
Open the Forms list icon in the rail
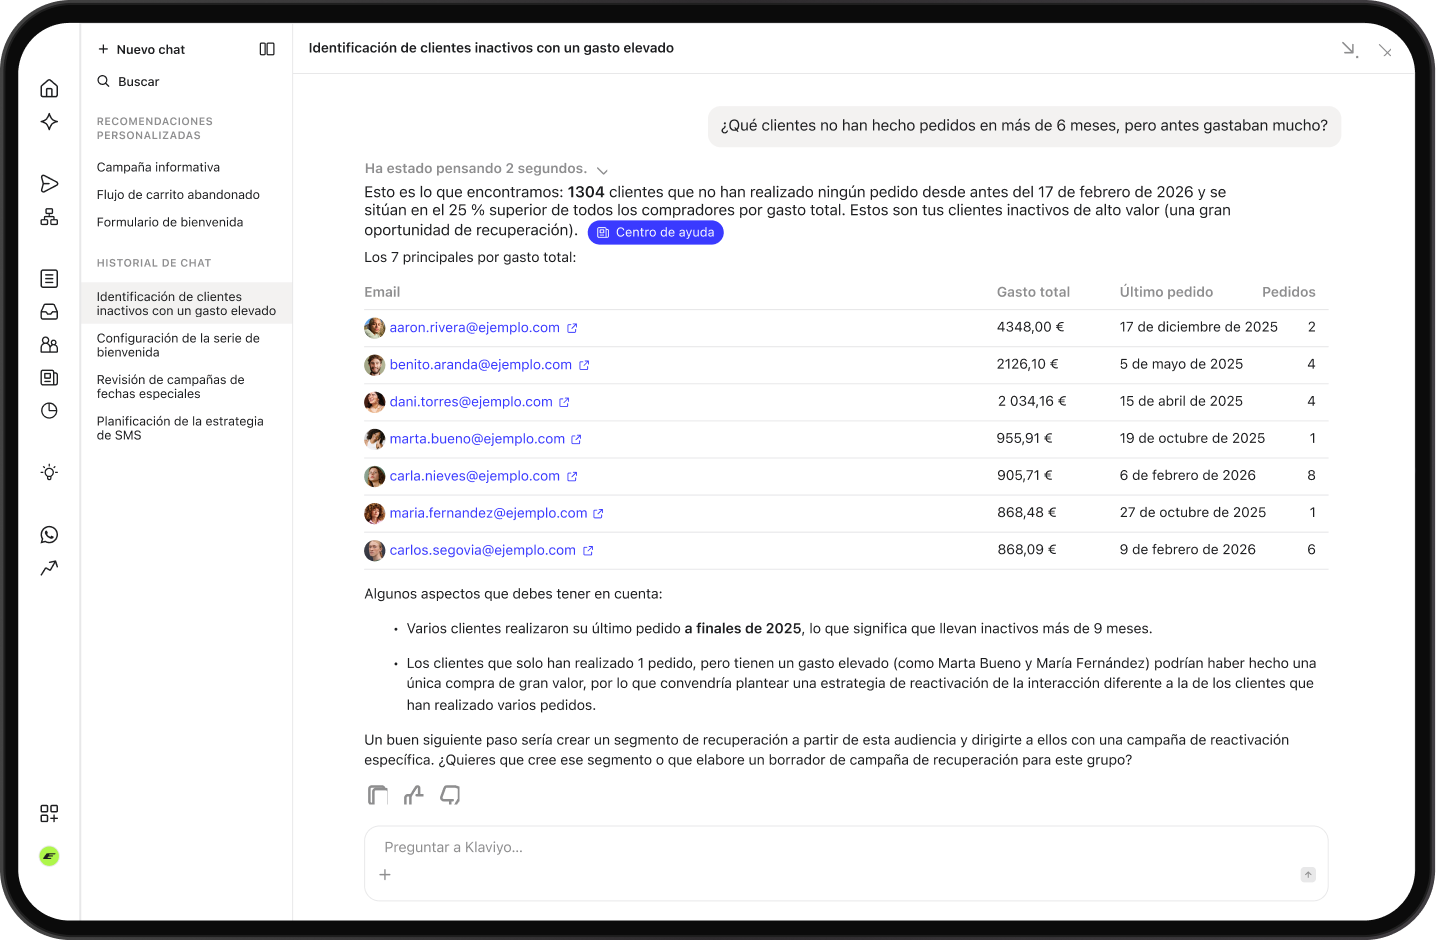(49, 279)
